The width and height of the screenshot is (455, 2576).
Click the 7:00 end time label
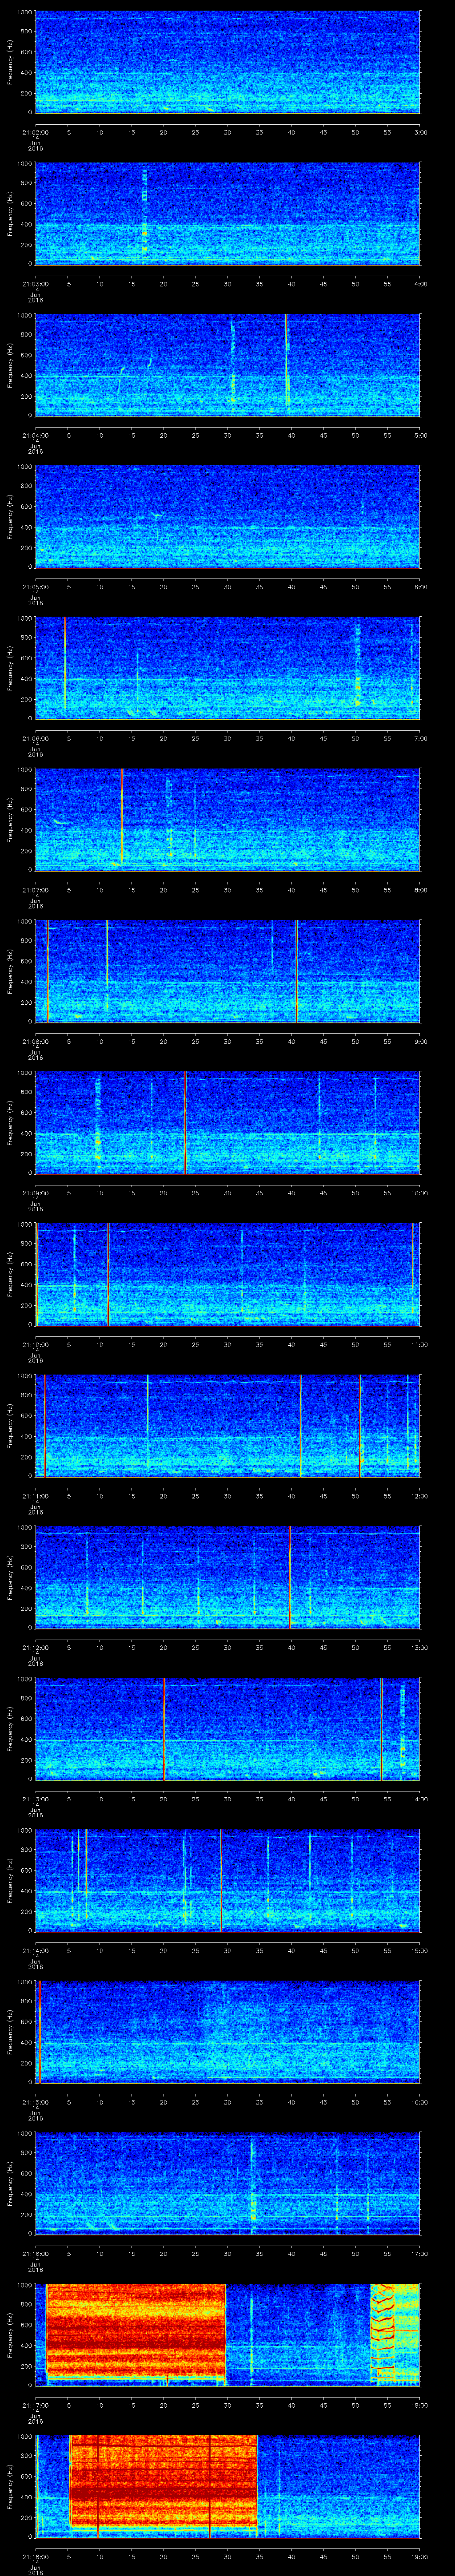[420, 738]
